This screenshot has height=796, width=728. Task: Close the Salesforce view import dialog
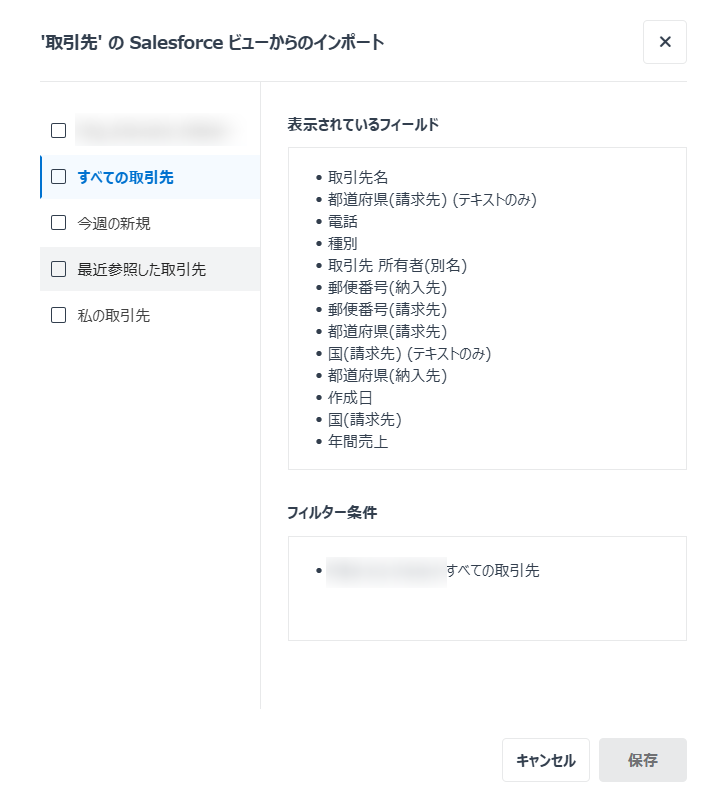(665, 42)
